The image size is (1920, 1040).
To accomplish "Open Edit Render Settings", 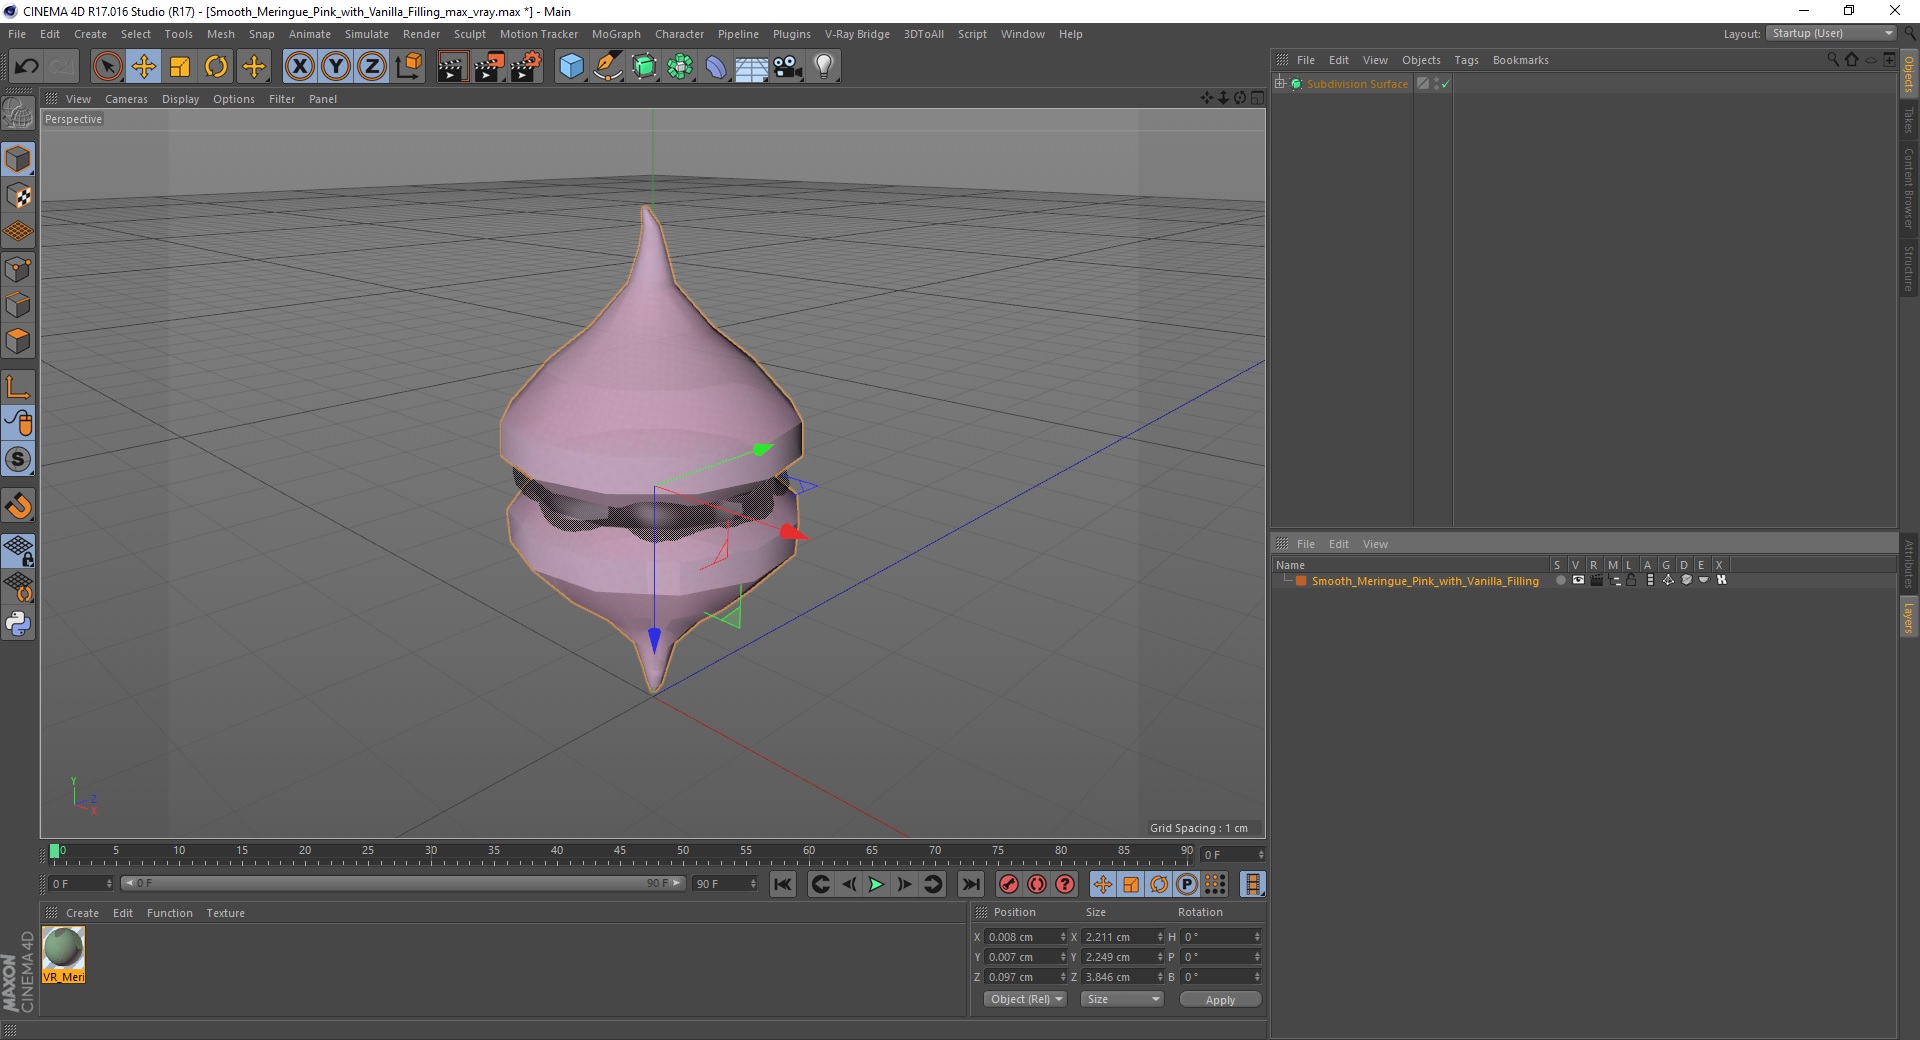I will tap(526, 67).
